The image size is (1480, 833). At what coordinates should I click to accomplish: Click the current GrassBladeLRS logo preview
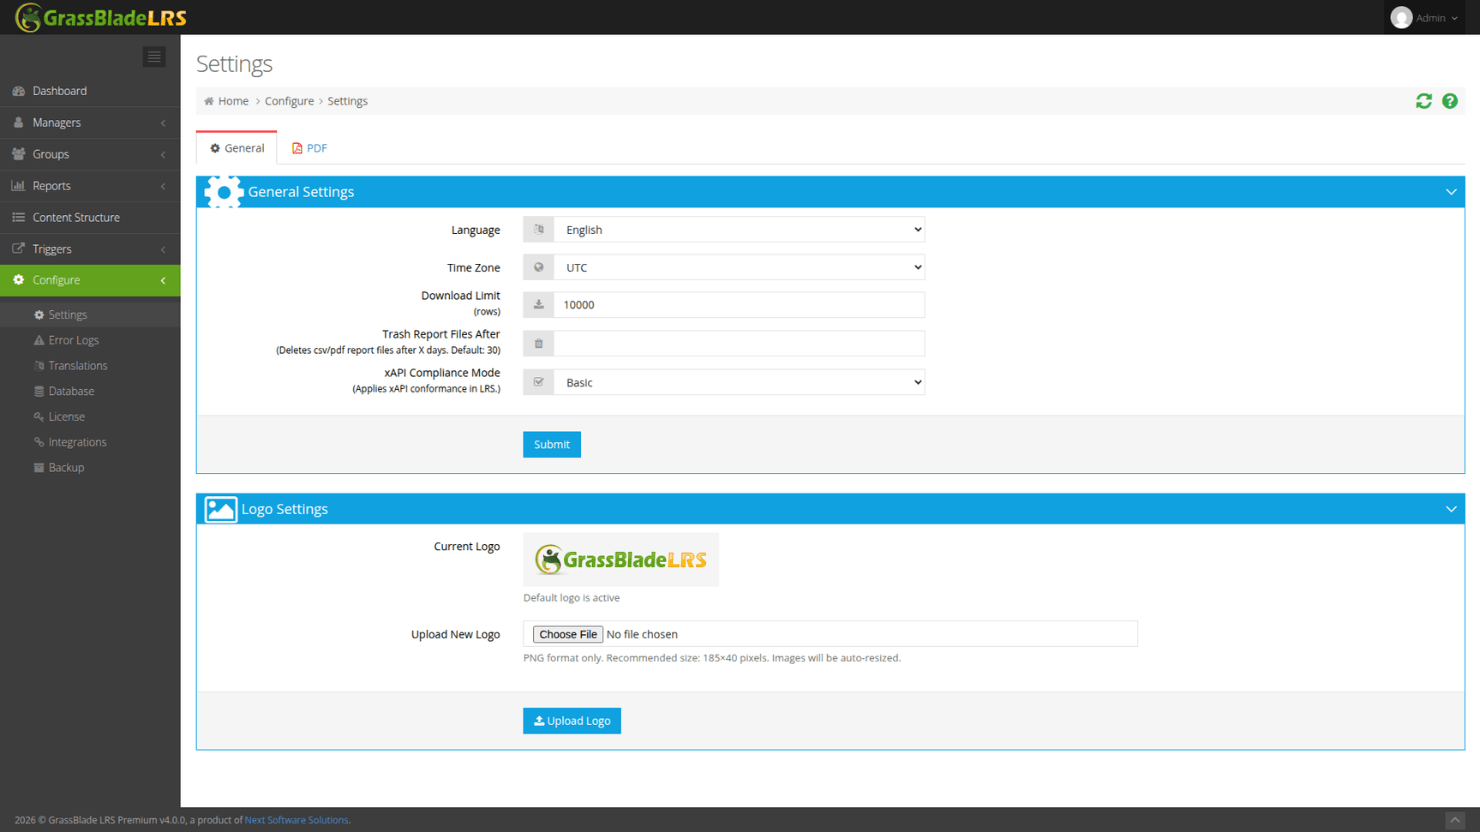tap(621, 560)
